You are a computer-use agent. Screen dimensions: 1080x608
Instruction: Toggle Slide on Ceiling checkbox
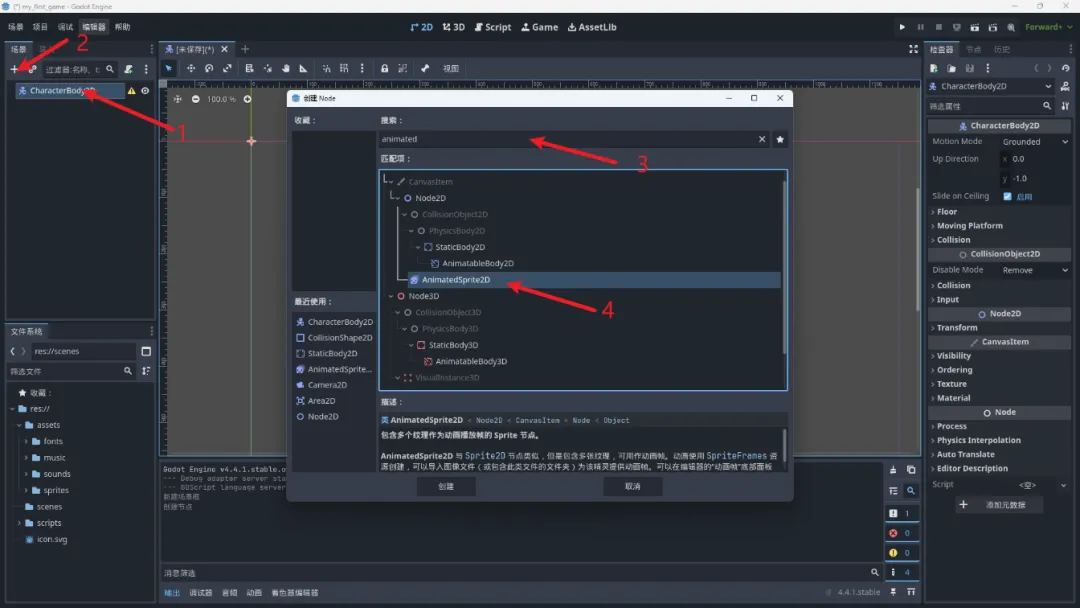point(1008,196)
